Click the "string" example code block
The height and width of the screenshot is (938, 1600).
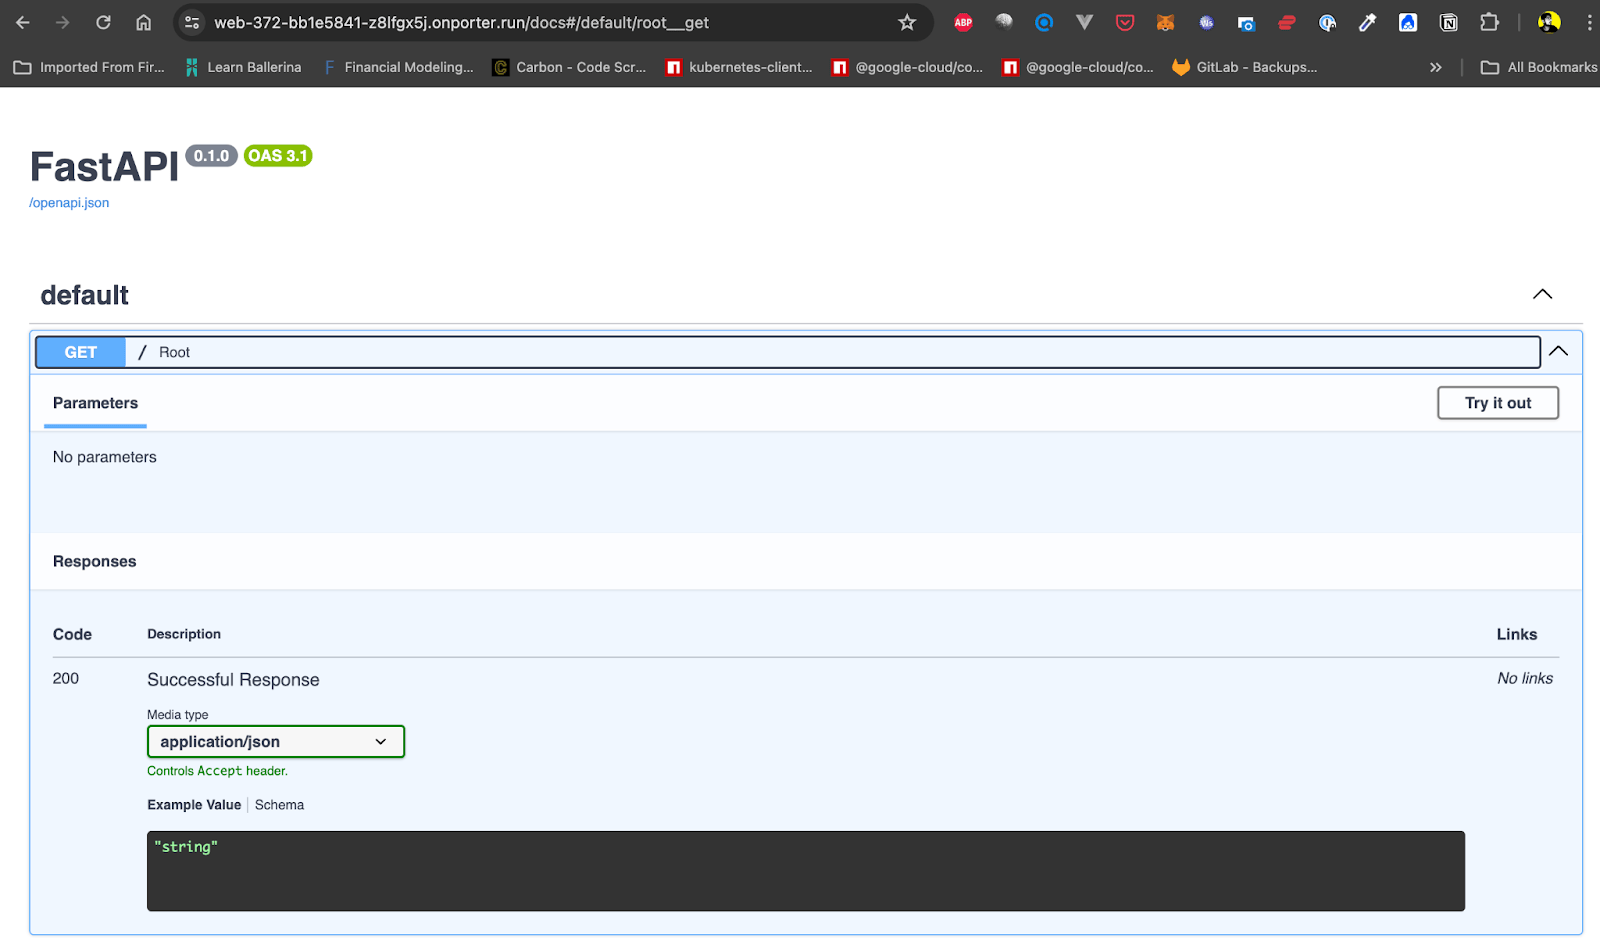pos(806,871)
